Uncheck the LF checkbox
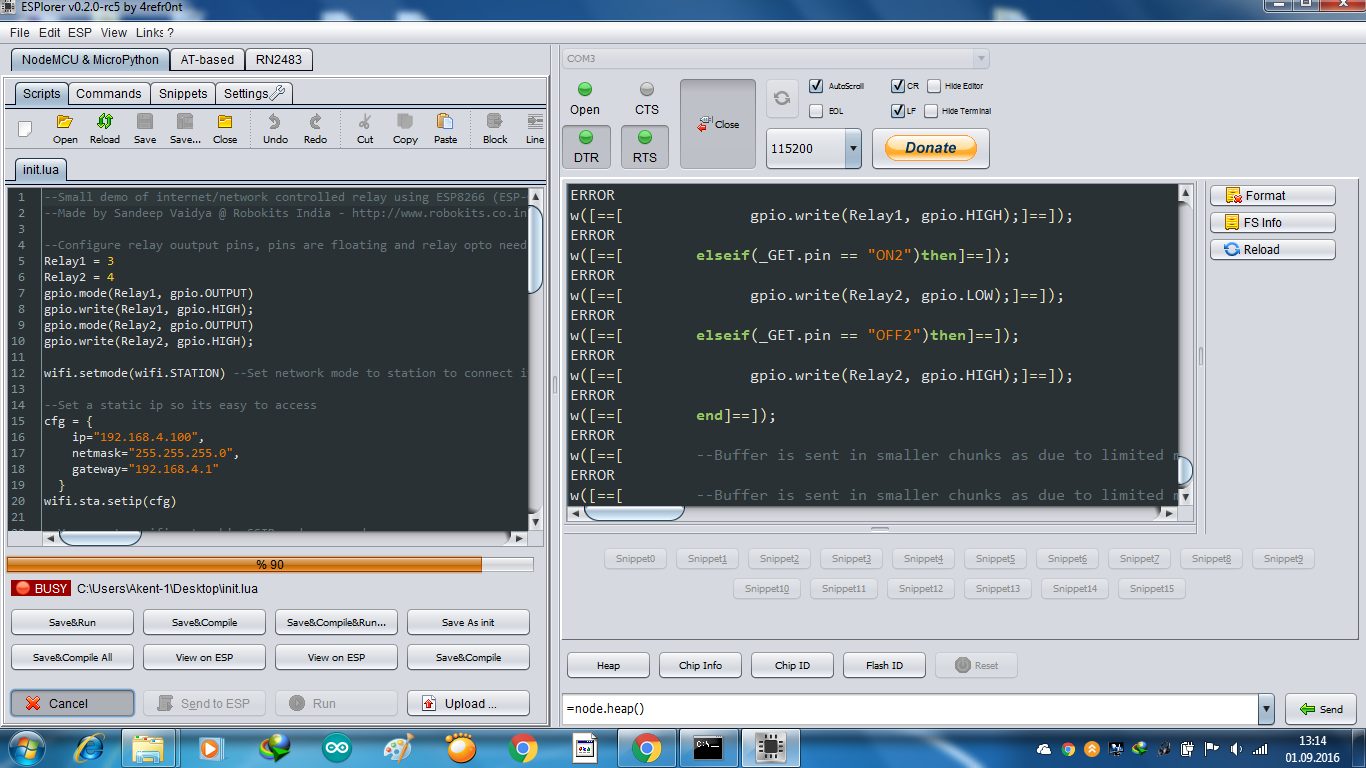1366x768 pixels. pyautogui.click(x=898, y=111)
